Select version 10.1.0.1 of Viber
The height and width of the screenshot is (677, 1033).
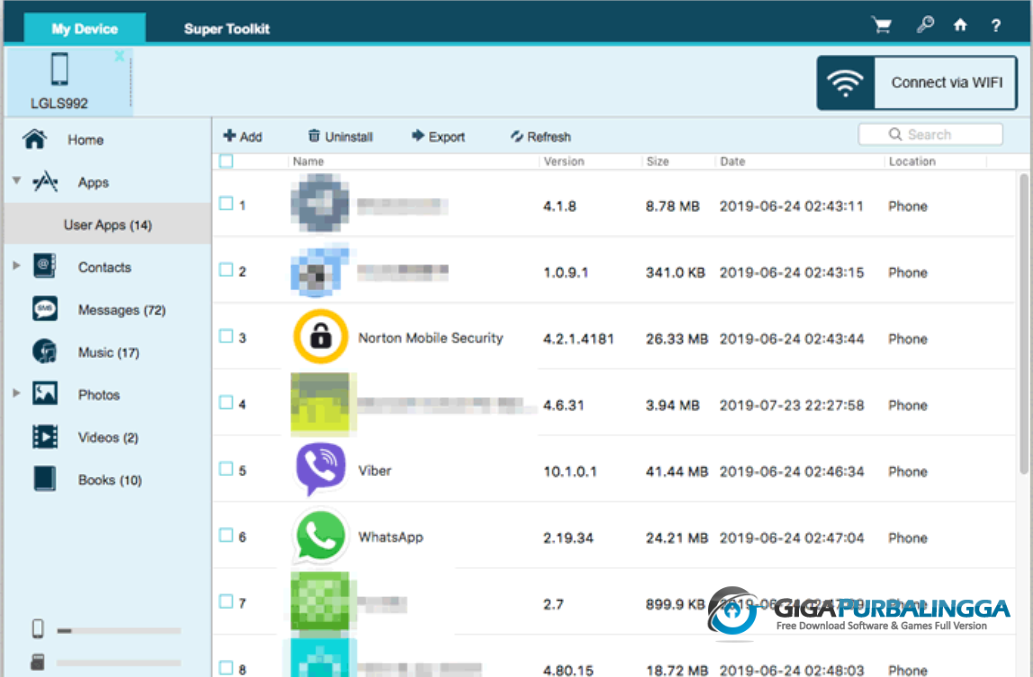coord(570,472)
